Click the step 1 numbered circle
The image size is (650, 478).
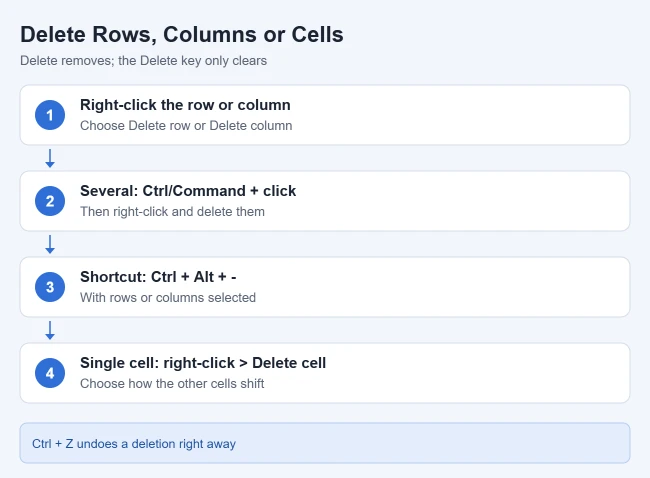pos(50,115)
